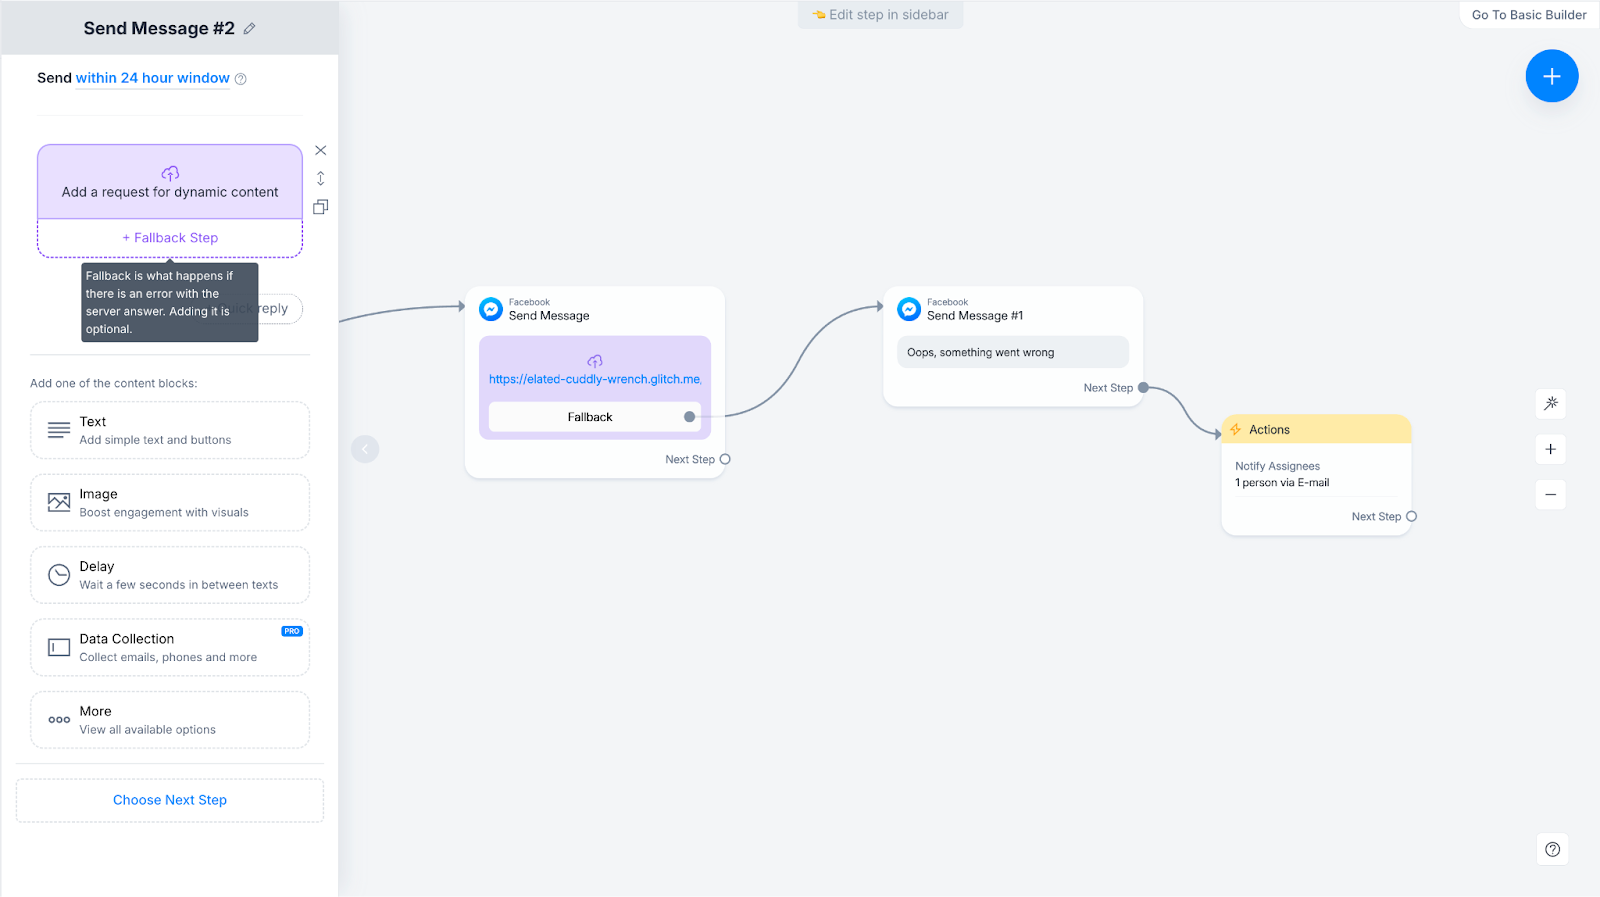This screenshot has width=1600, height=897.
Task: Select the Send Message #1 node Messenger icon
Action: (x=909, y=309)
